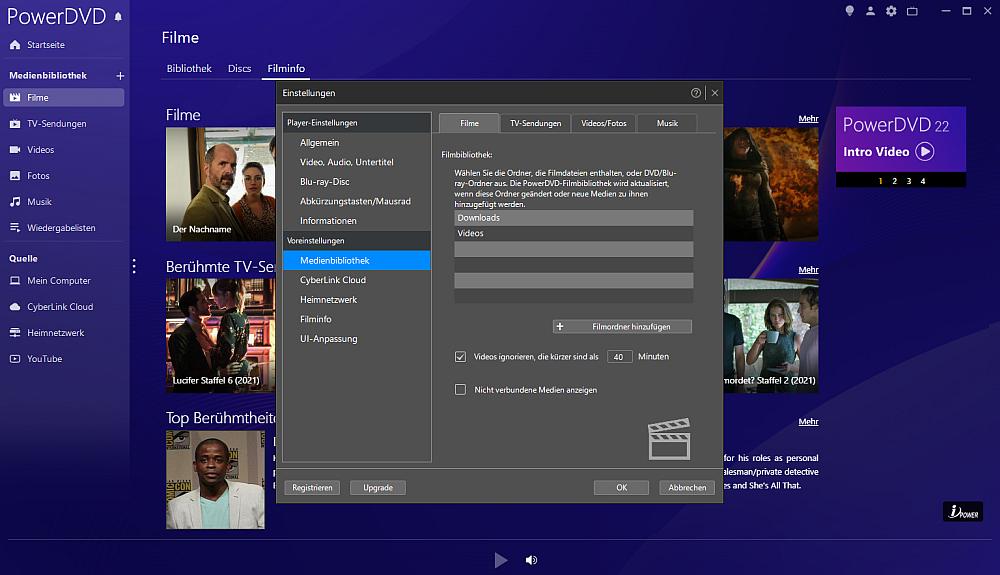Open Filminfo settings entry

coord(357,319)
